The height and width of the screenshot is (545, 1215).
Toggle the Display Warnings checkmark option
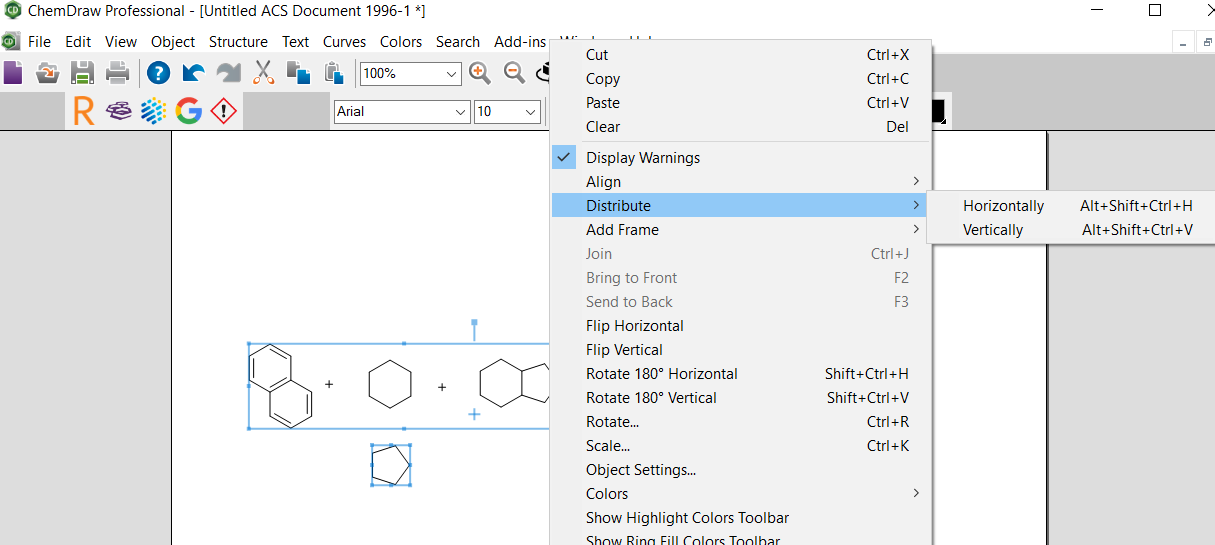coord(642,158)
